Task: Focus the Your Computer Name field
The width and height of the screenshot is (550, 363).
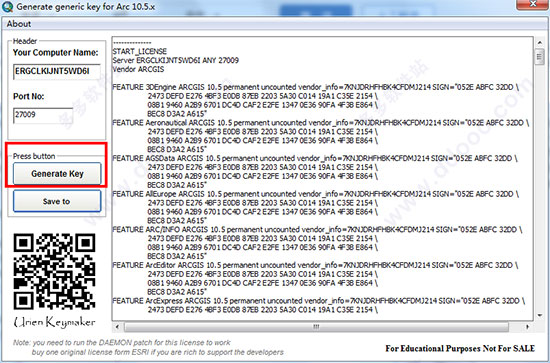Action: coord(57,72)
